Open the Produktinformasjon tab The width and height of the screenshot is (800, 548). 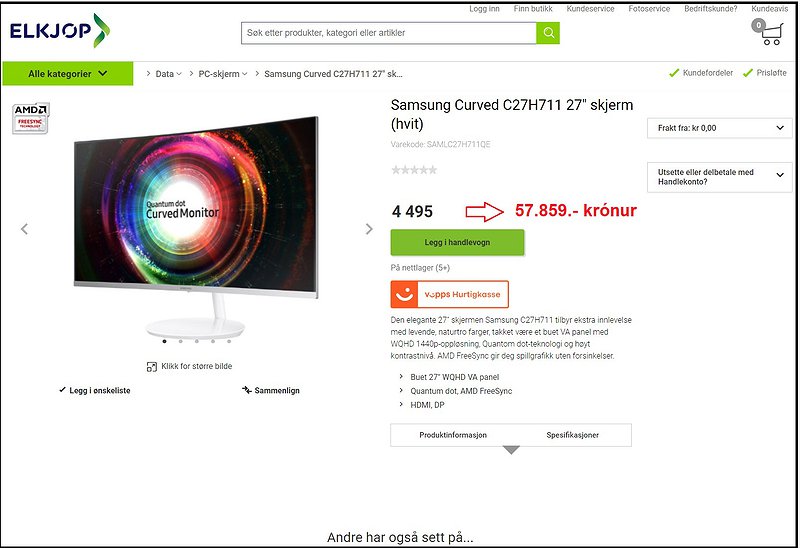(x=453, y=435)
